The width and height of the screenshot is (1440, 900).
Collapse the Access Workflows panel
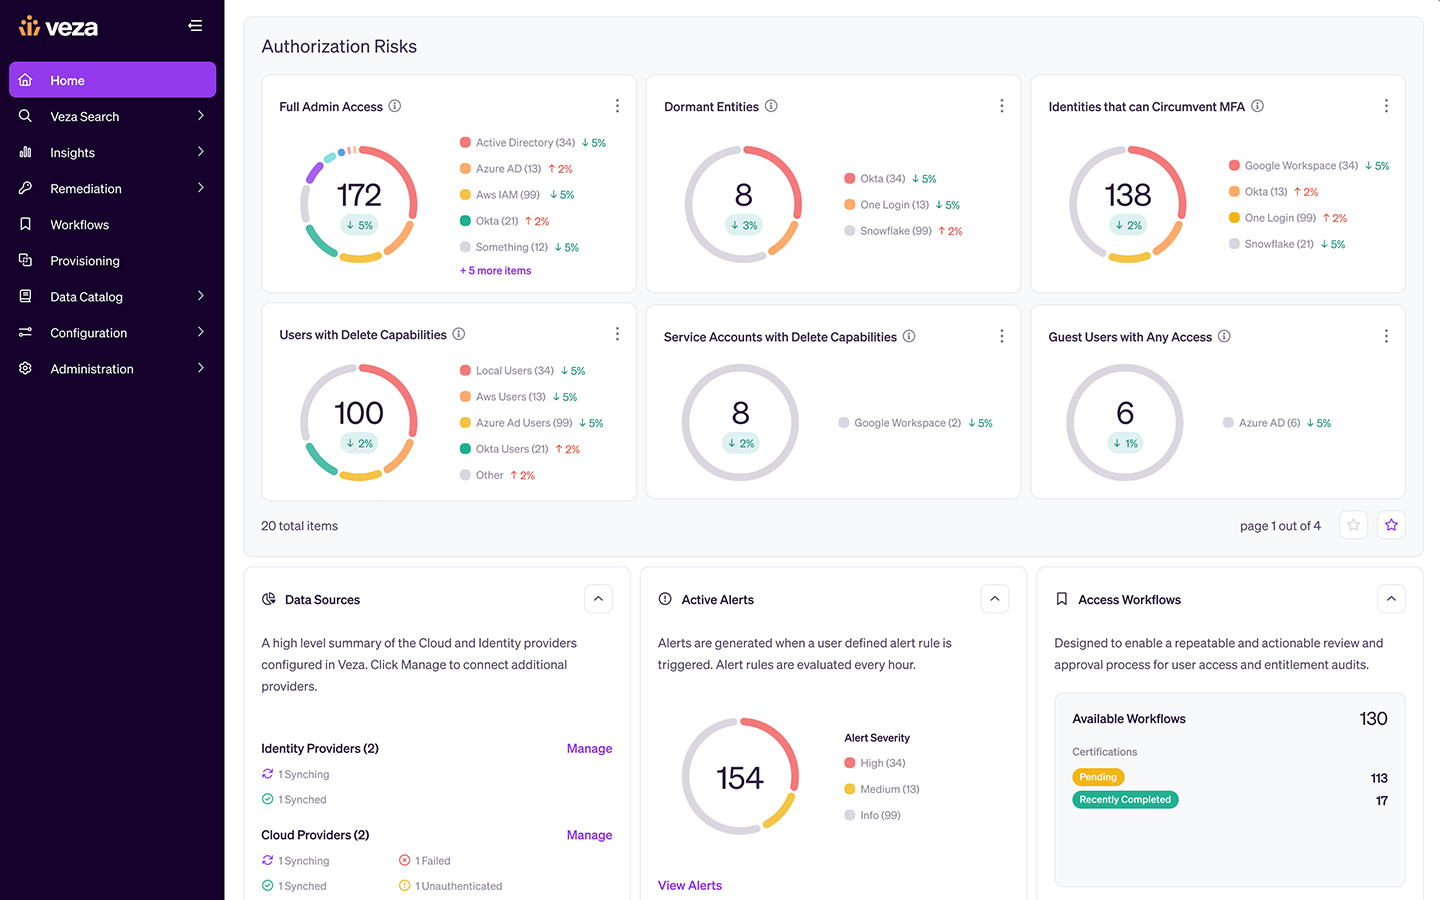1391,599
